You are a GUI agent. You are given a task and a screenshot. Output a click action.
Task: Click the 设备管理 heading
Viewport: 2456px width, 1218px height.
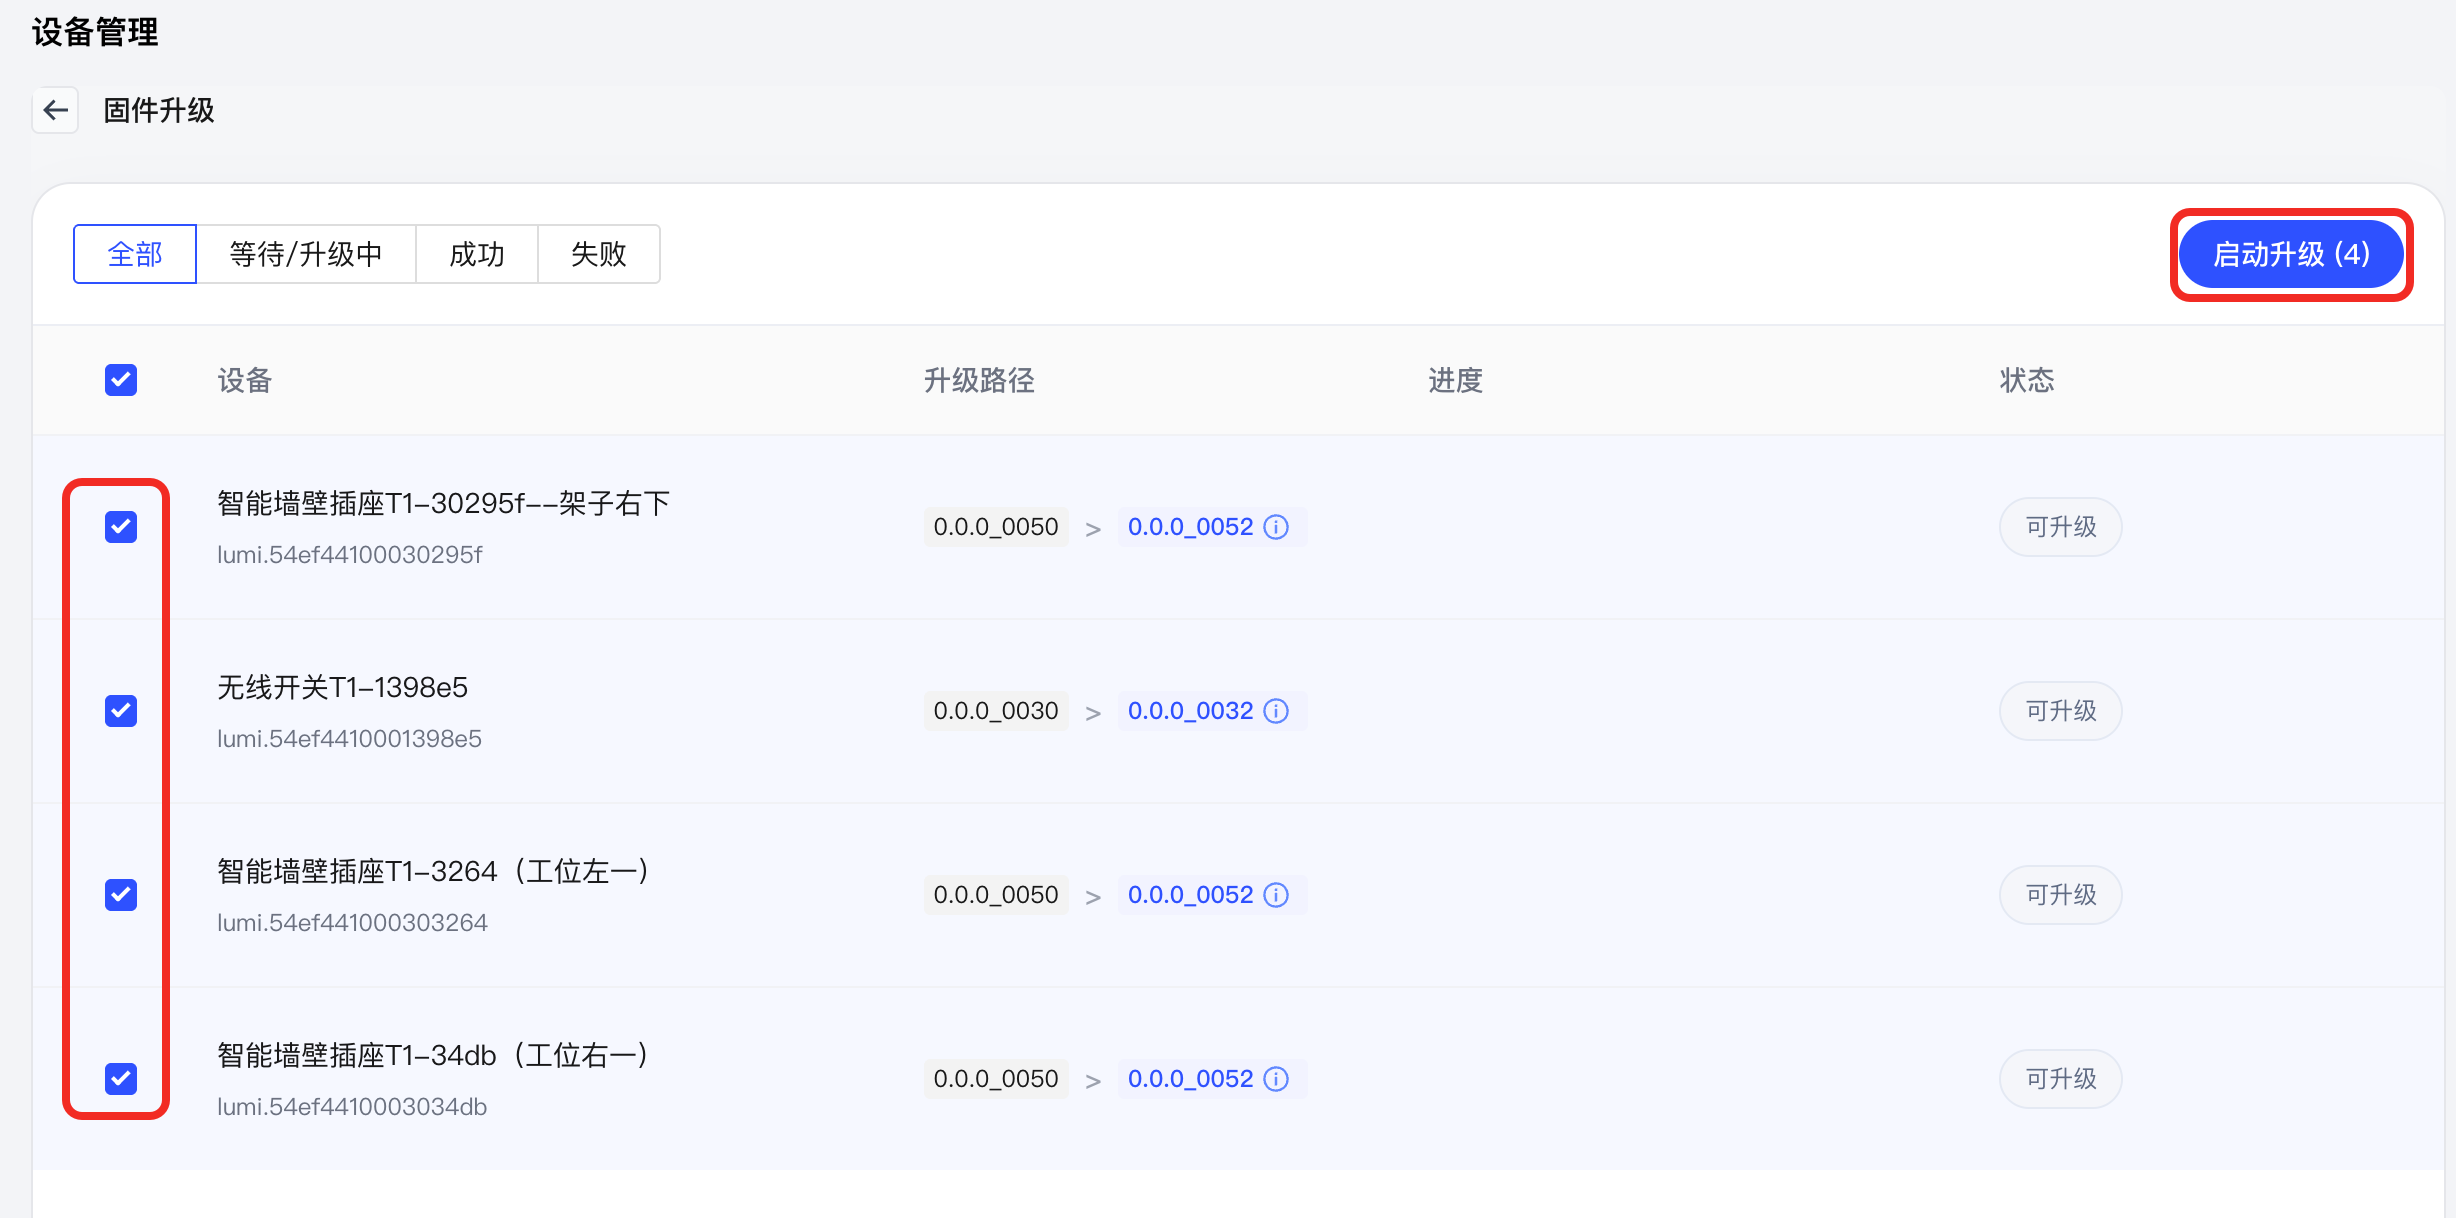tap(95, 32)
